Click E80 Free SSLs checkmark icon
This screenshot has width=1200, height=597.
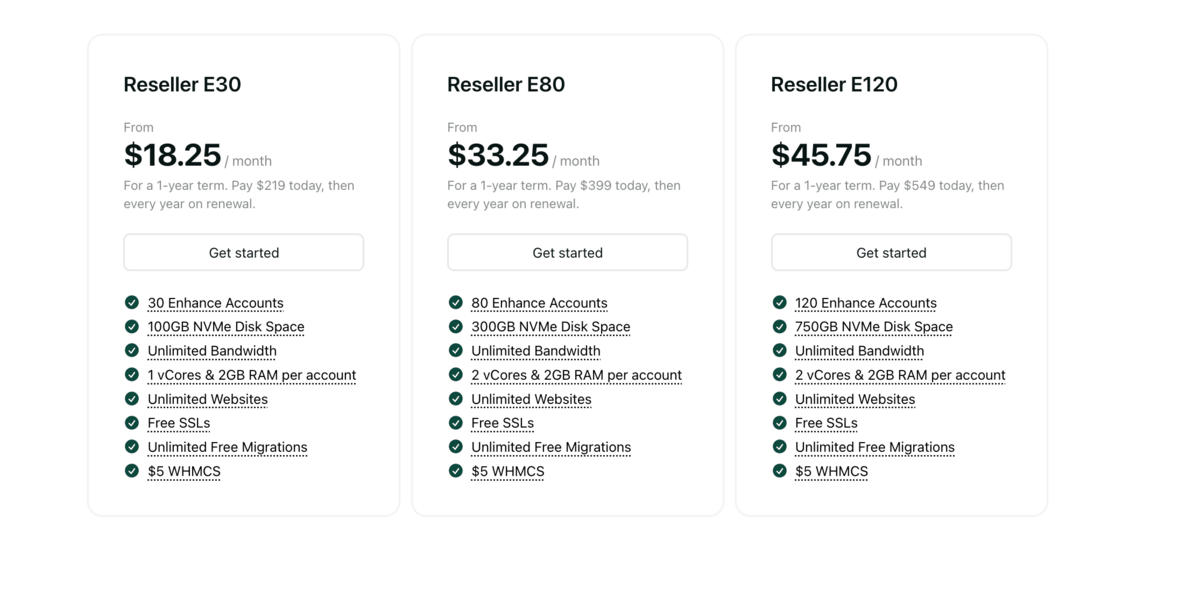[x=456, y=422]
